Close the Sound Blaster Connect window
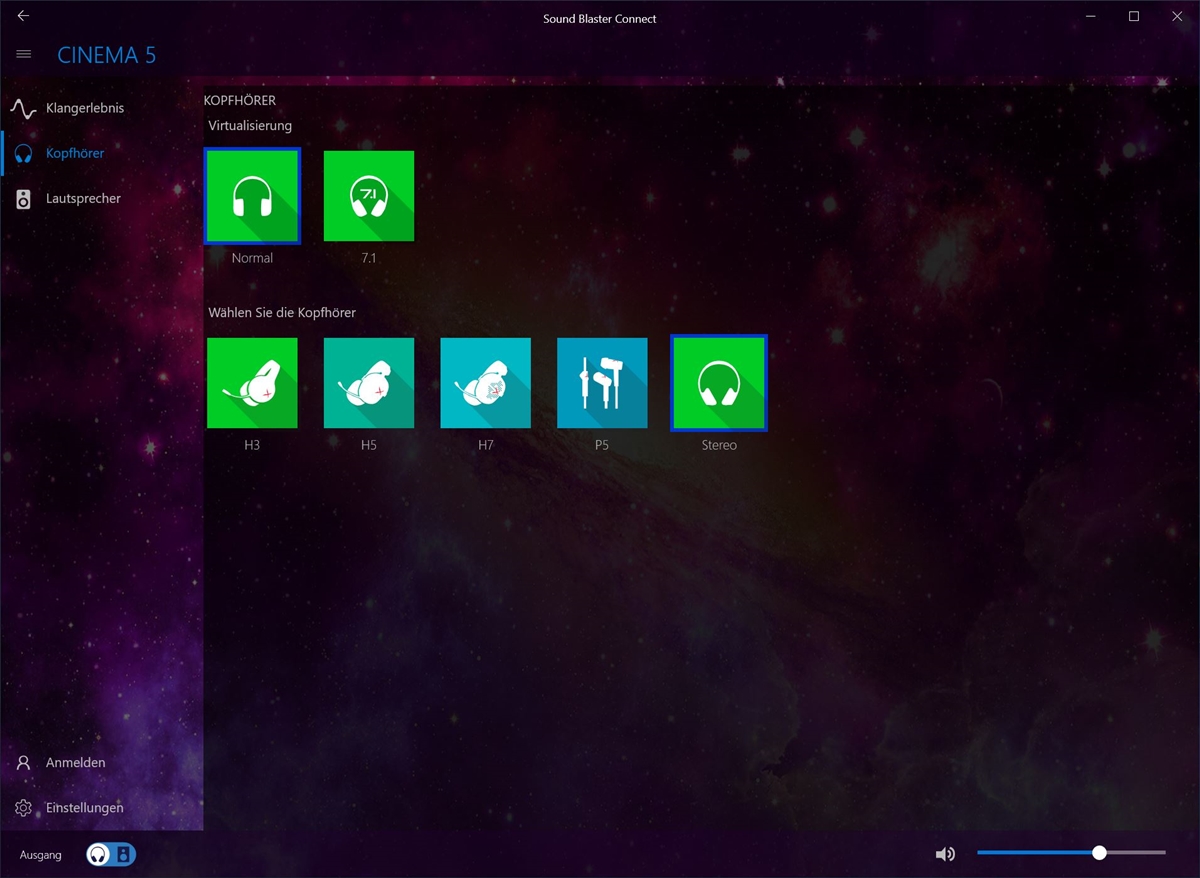 click(1178, 16)
